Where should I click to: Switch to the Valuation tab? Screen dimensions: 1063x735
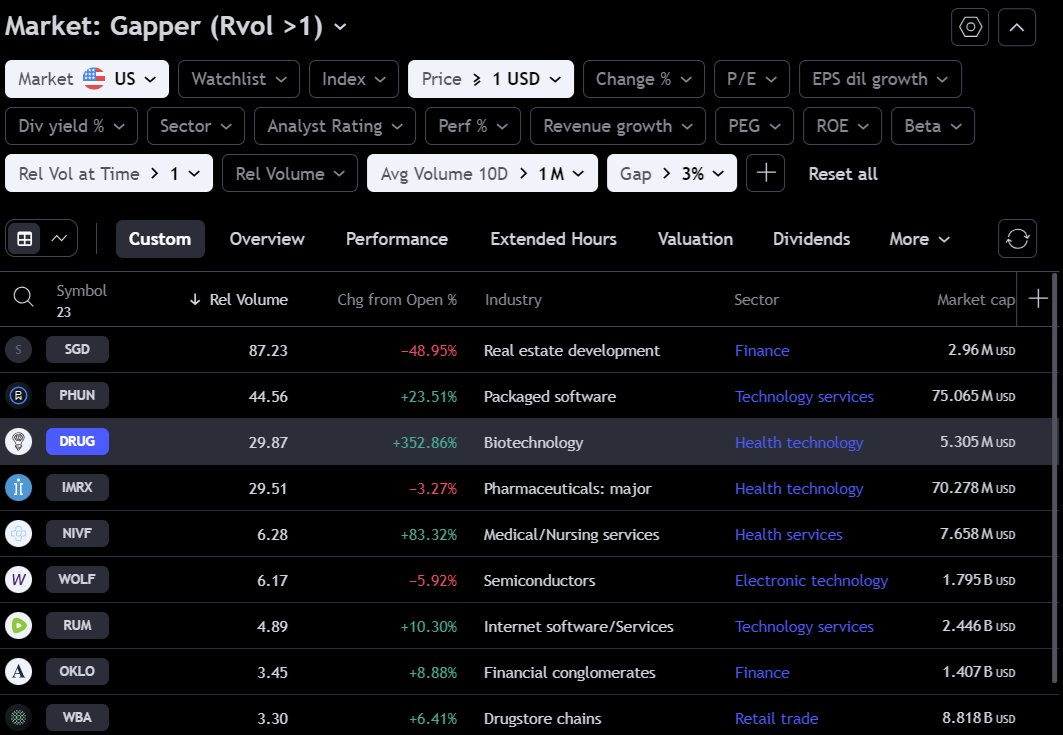(695, 239)
